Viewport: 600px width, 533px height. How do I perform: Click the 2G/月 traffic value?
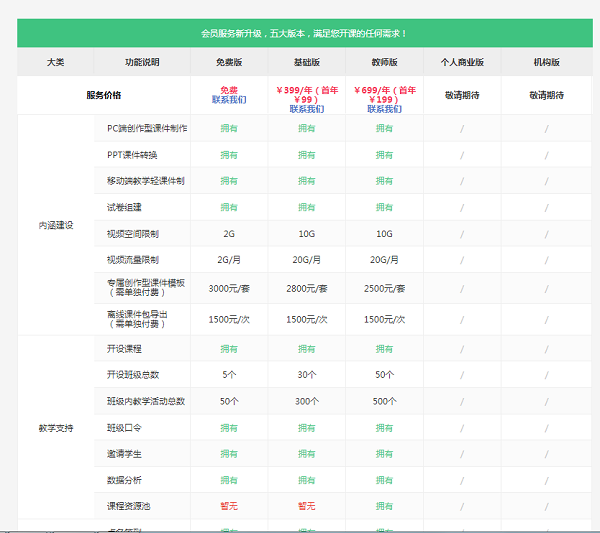pos(229,260)
